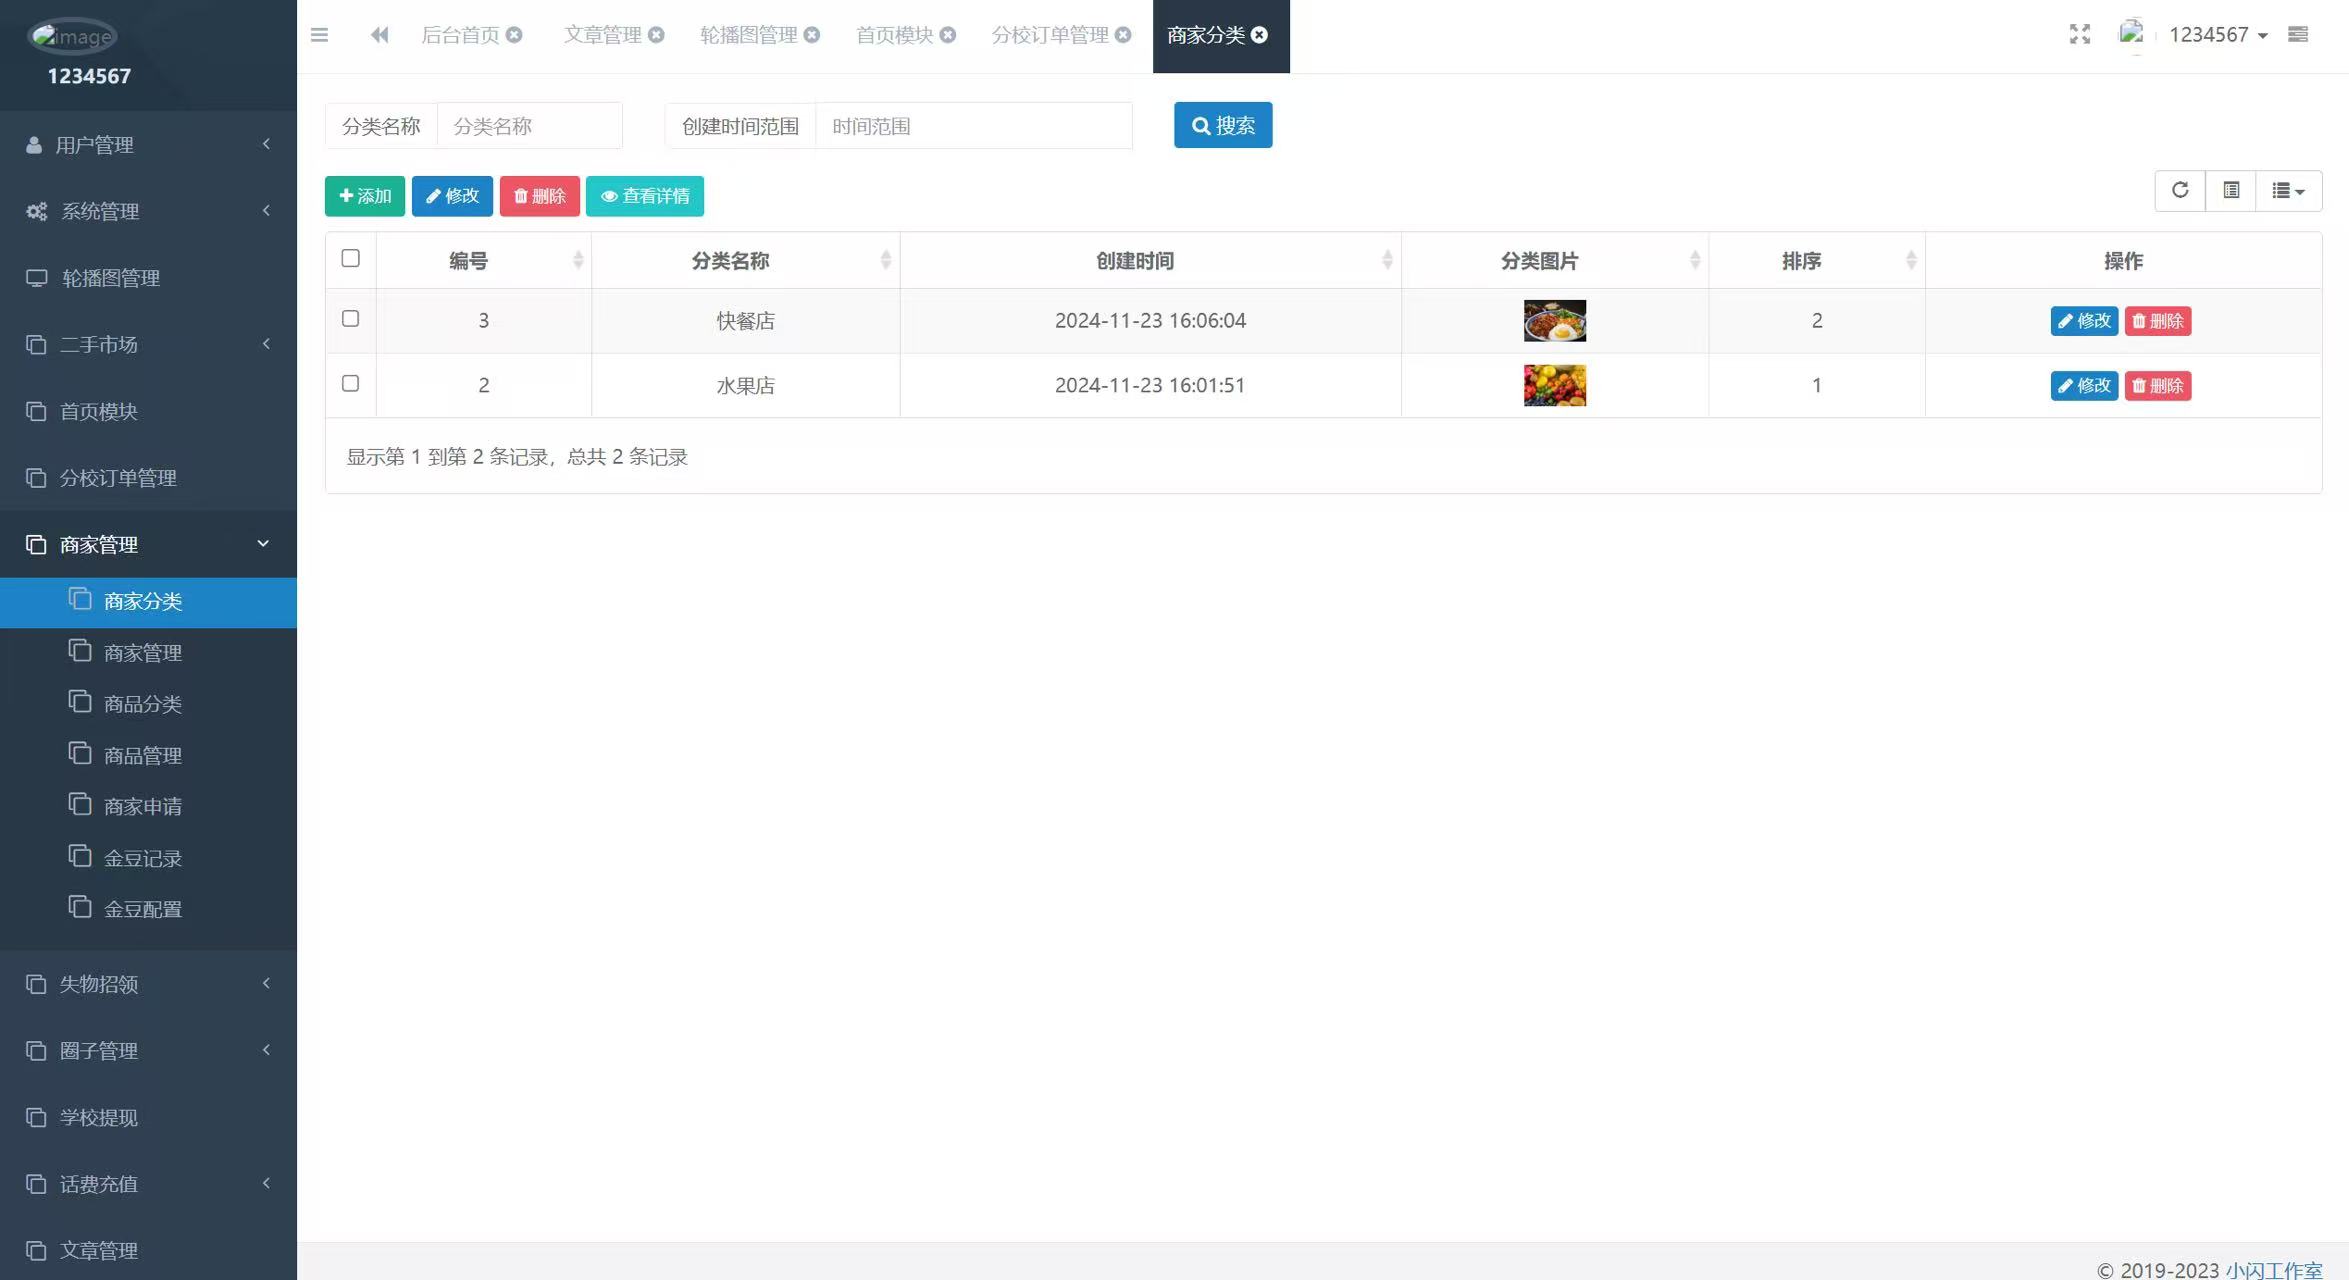The height and width of the screenshot is (1280, 2349).
Task: Open 商品管理 in the sidebar submenu
Action: click(x=143, y=755)
